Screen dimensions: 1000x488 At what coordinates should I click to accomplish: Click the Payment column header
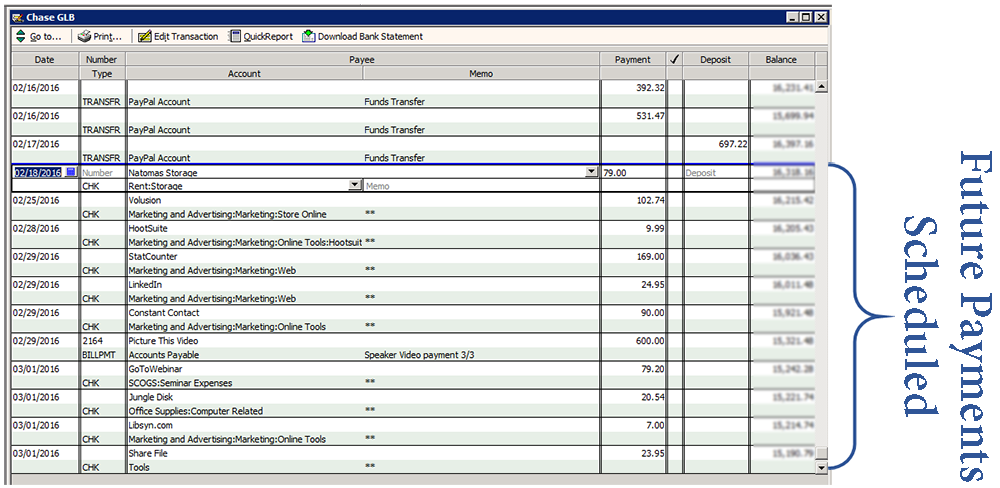pyautogui.click(x=632, y=59)
